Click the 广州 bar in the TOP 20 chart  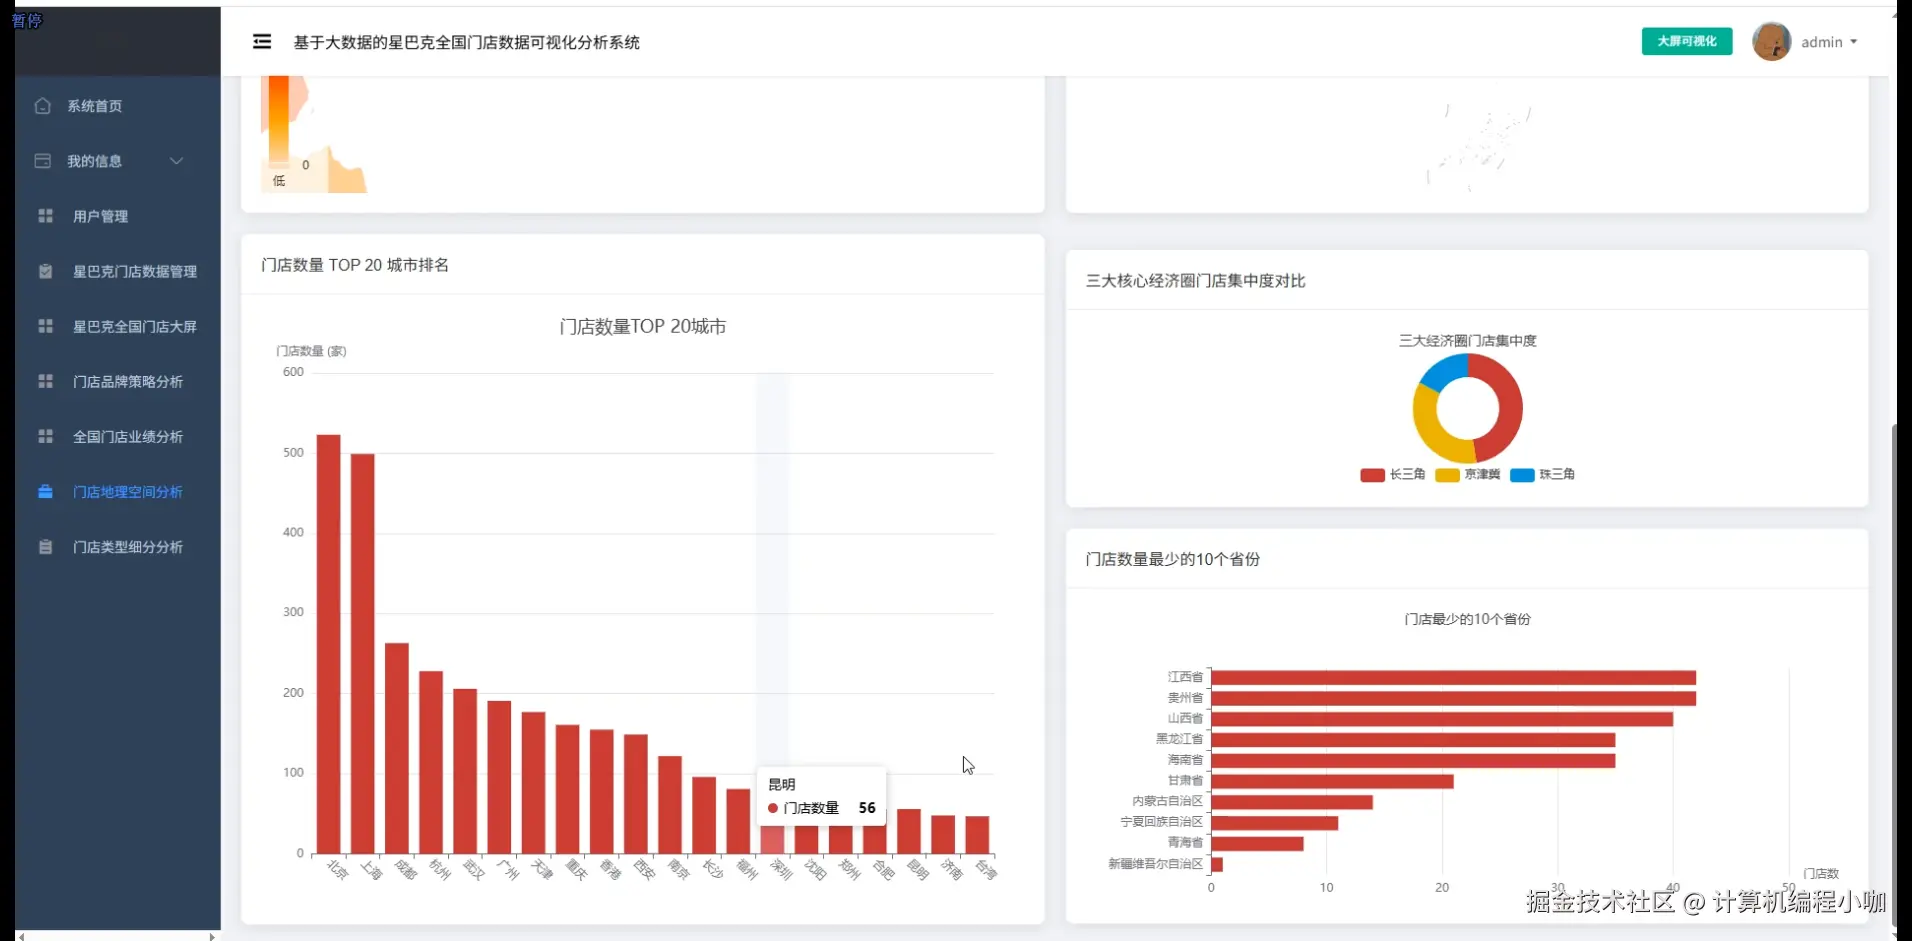(499, 777)
